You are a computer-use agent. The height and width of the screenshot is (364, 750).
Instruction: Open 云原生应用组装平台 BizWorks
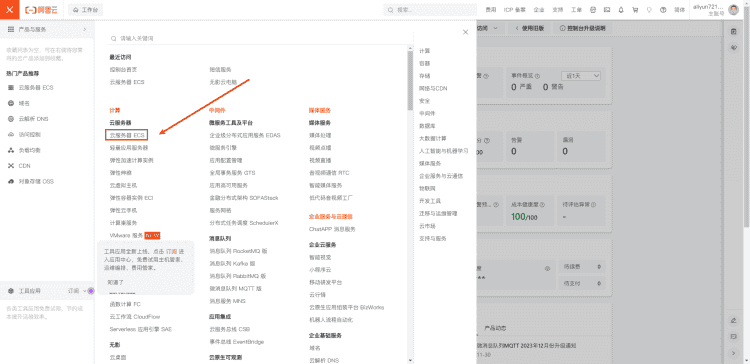coord(347,307)
